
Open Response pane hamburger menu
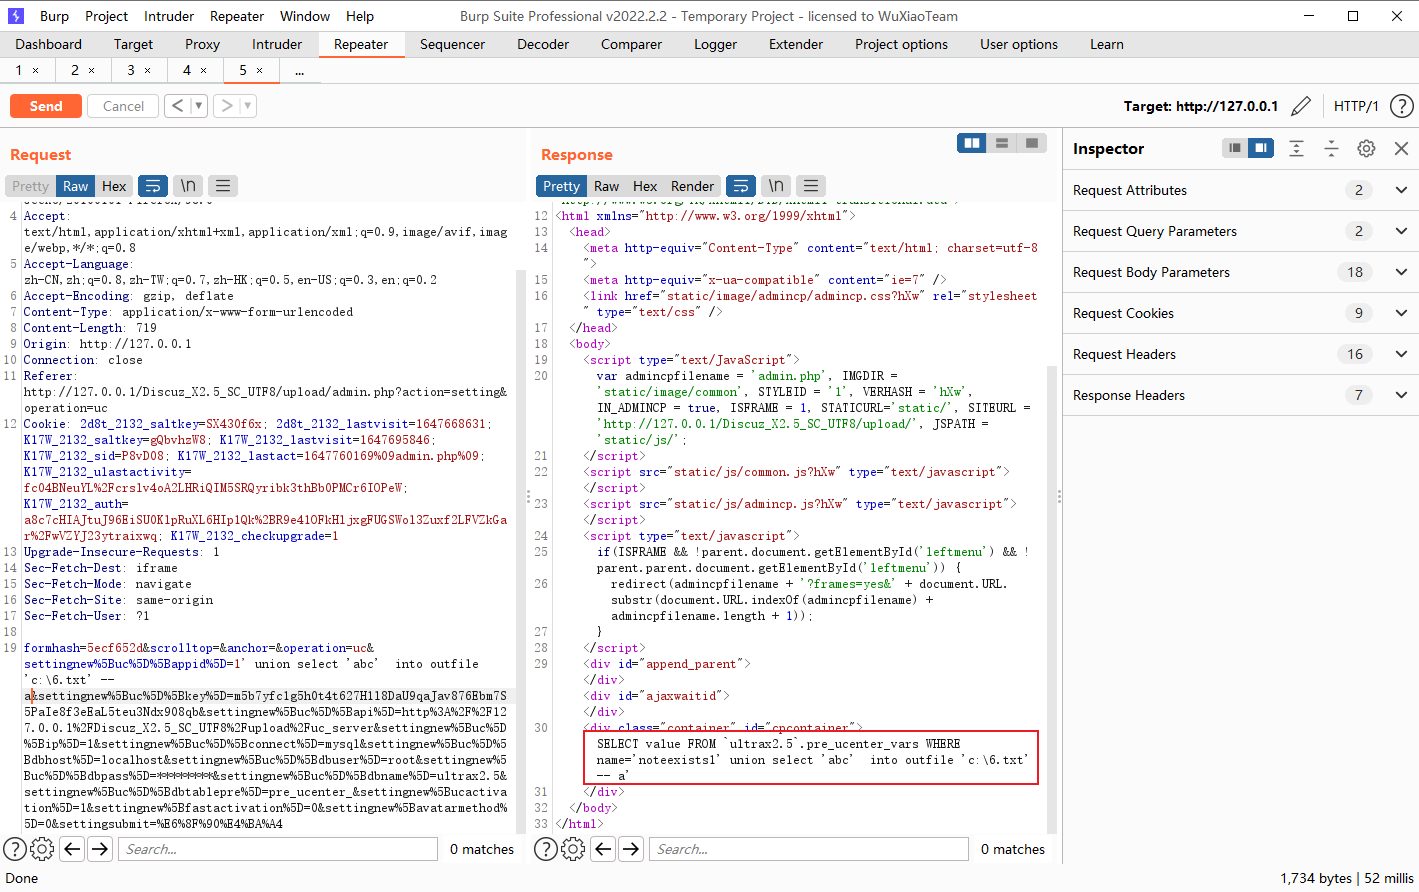[811, 186]
